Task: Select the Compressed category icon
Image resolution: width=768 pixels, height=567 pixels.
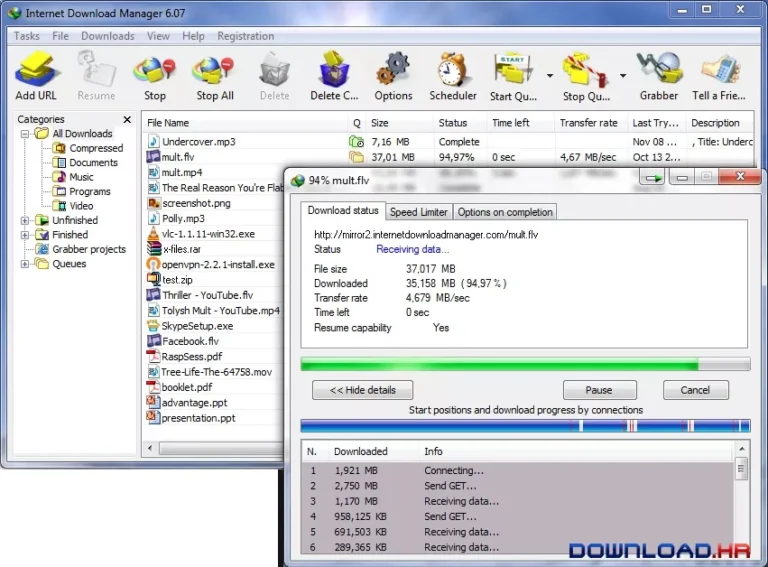Action: point(59,148)
